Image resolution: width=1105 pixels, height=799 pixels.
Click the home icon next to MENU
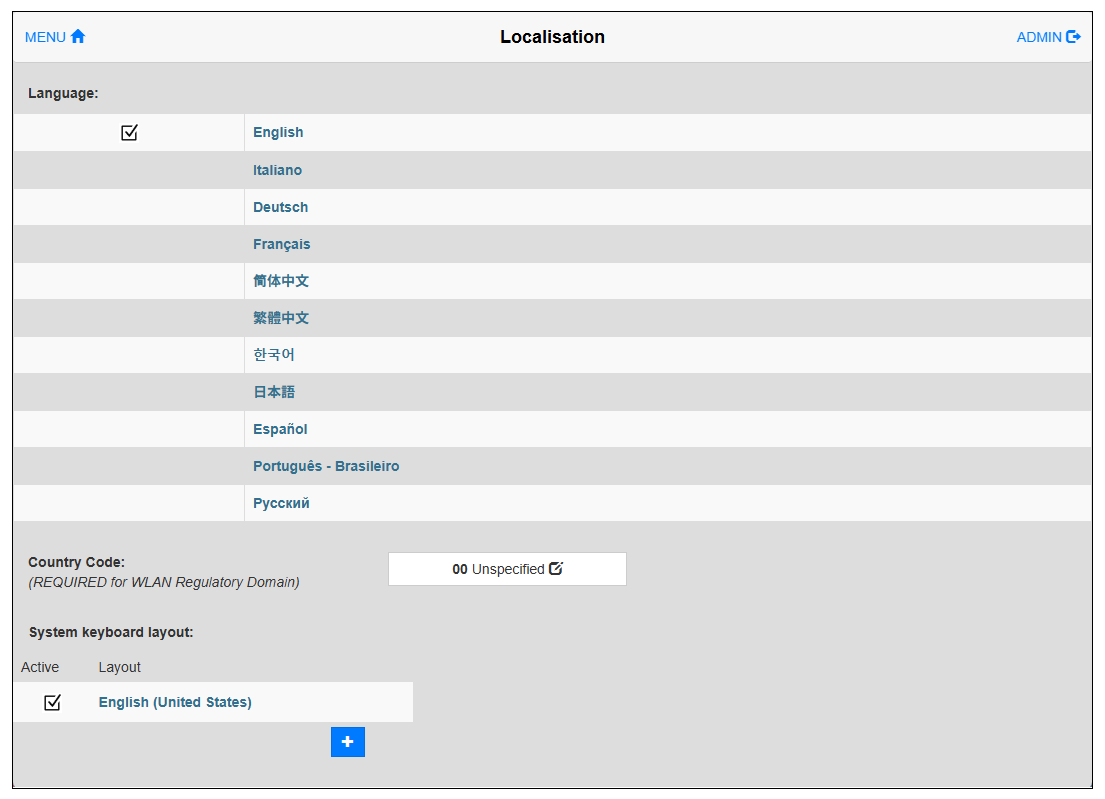pyautogui.click(x=78, y=37)
